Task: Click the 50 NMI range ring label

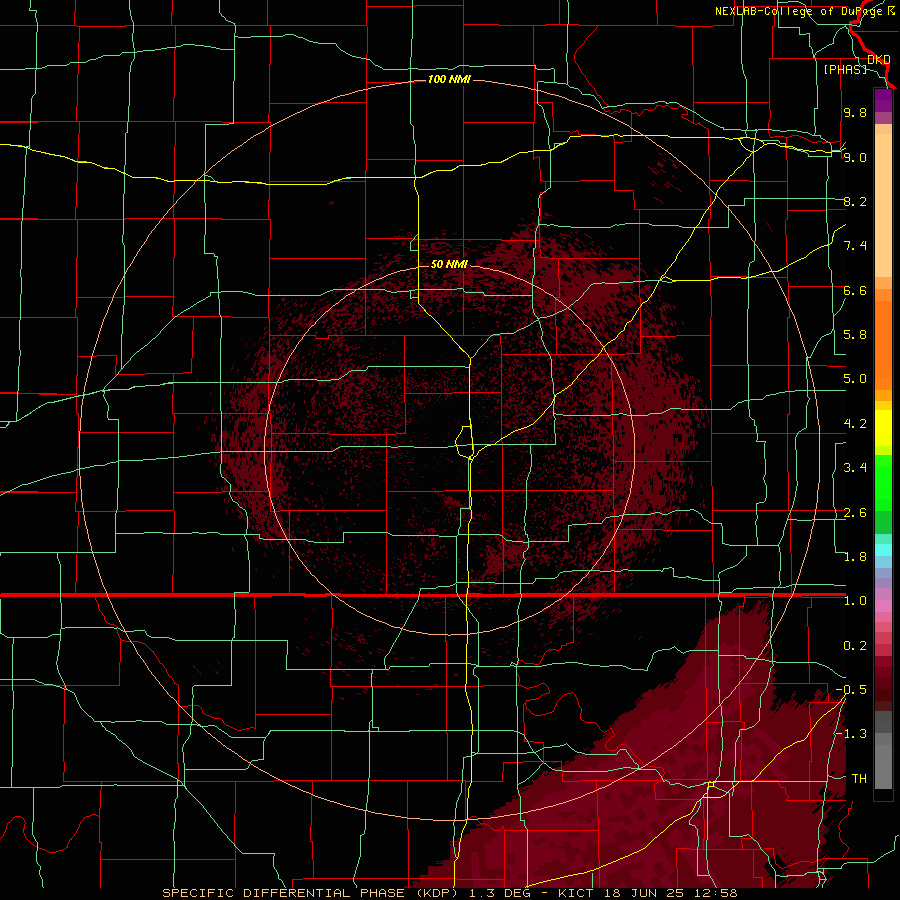Action: tap(449, 264)
